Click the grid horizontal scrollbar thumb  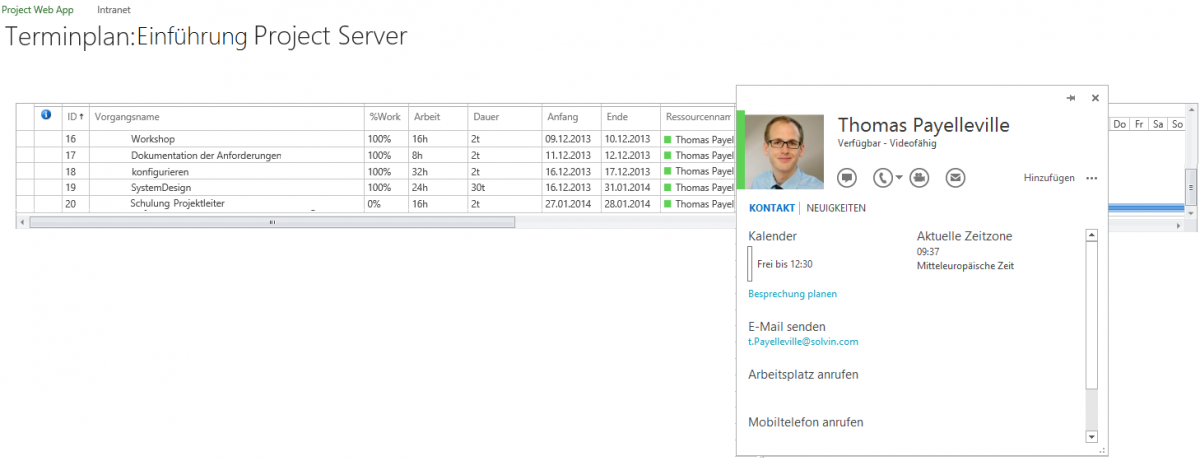[x=272, y=222]
